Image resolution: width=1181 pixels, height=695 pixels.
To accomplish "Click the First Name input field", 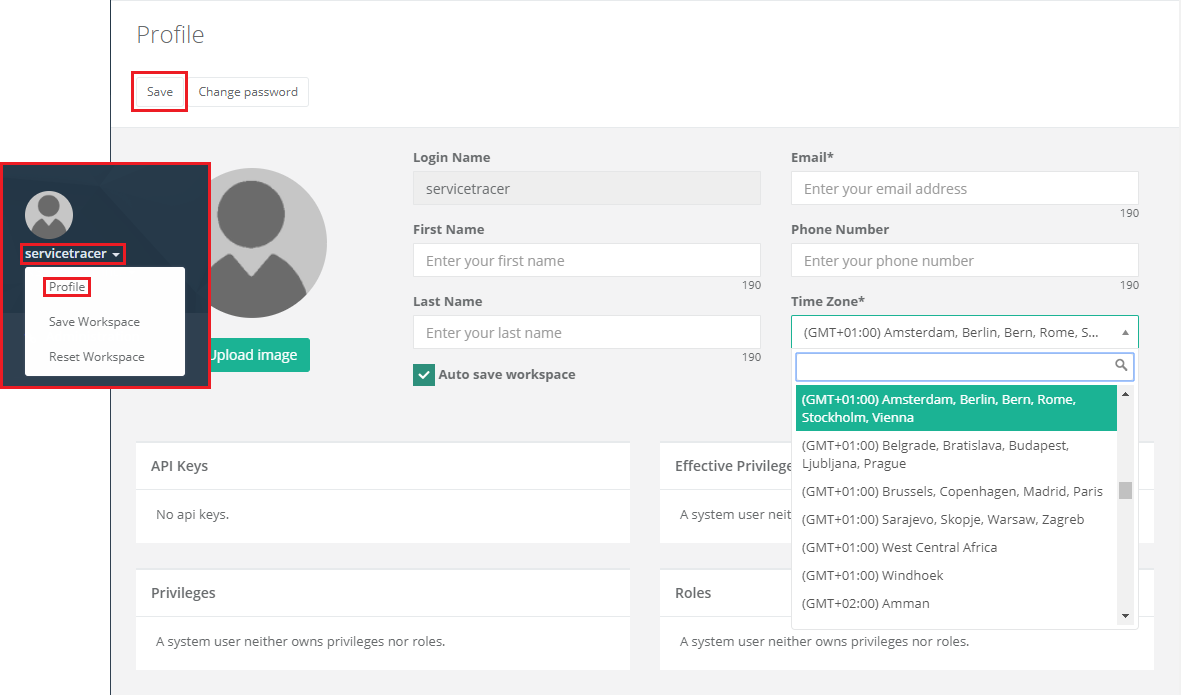I will [586, 261].
